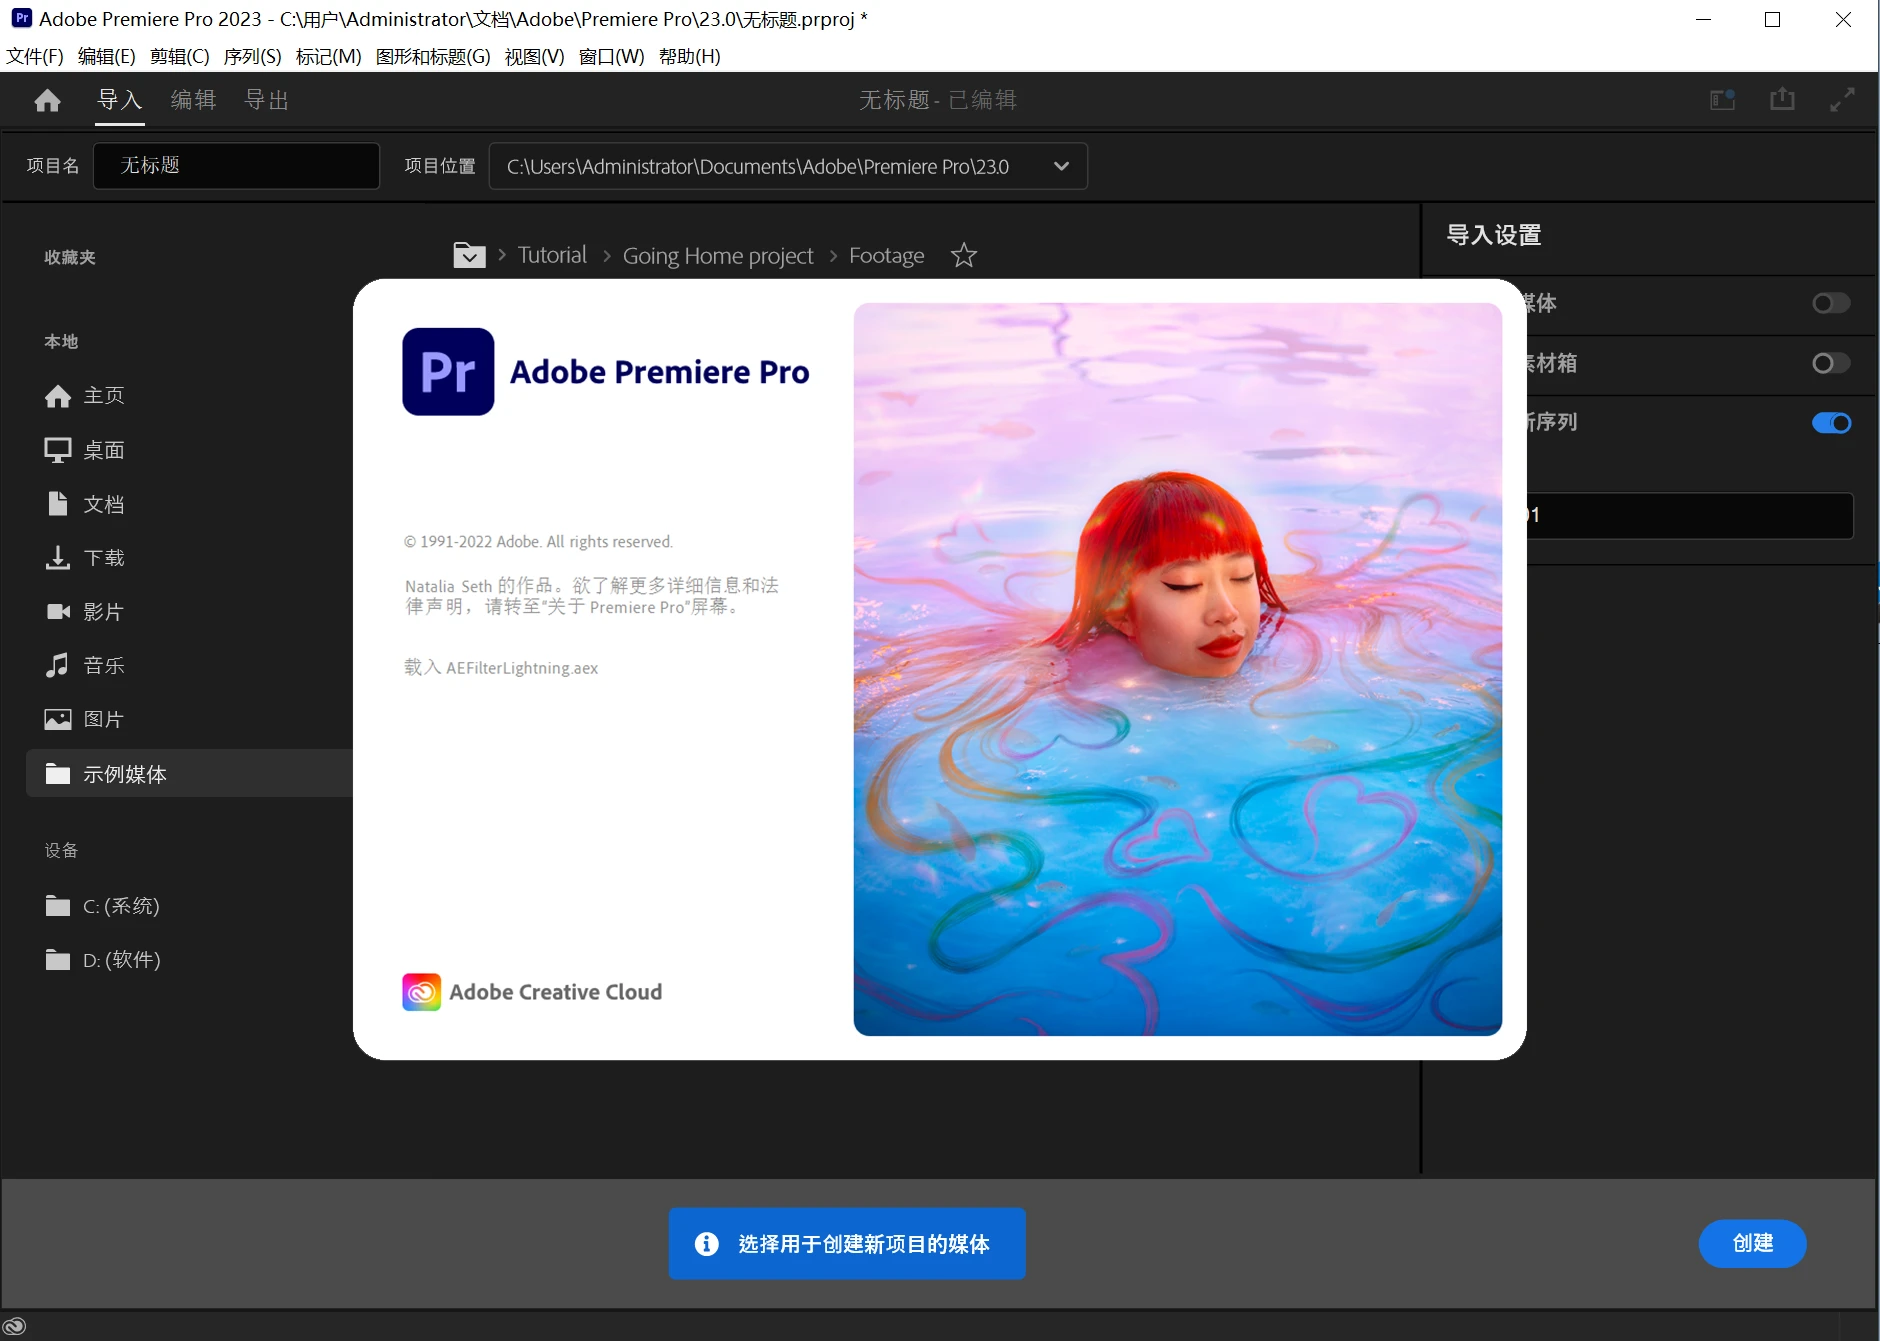Select the 音乐 category in the sidebar
This screenshot has width=1880, height=1341.
100,665
